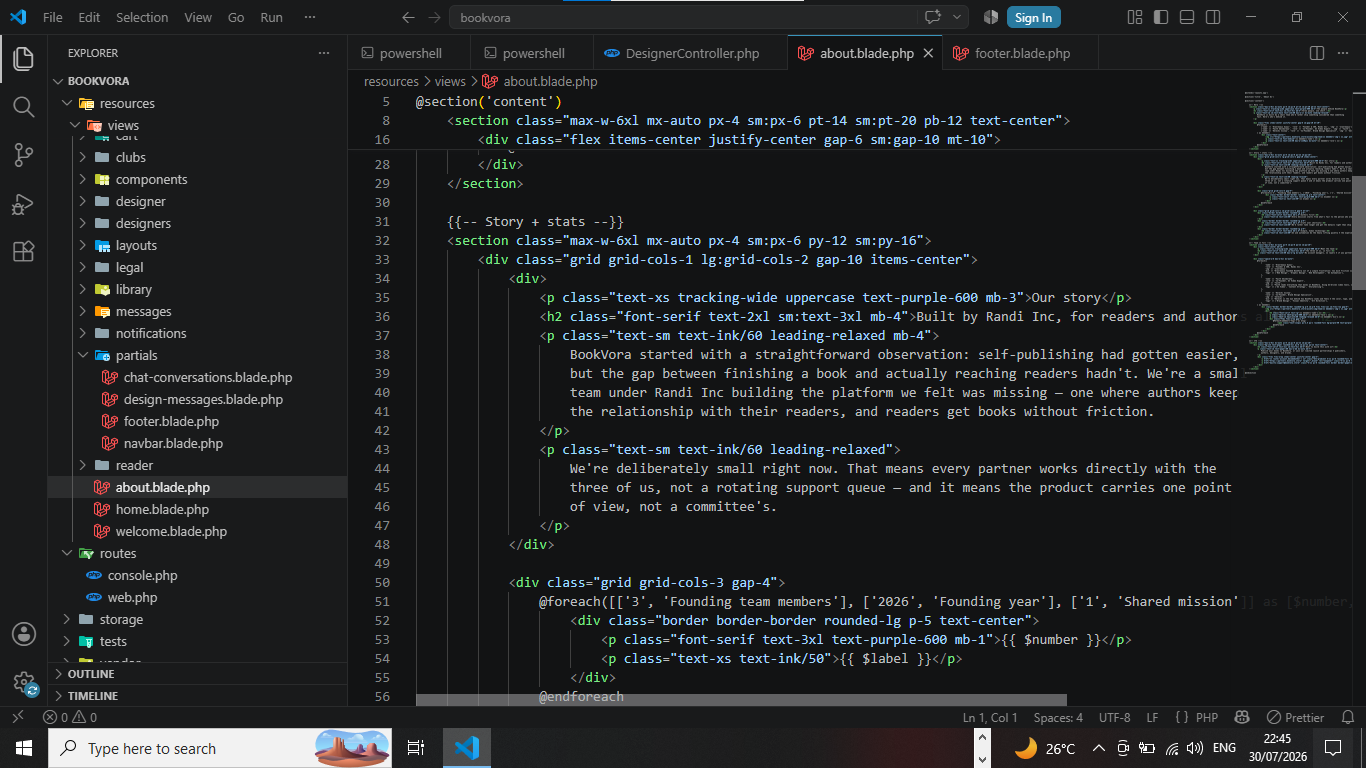Open the Selection menu

(142, 17)
